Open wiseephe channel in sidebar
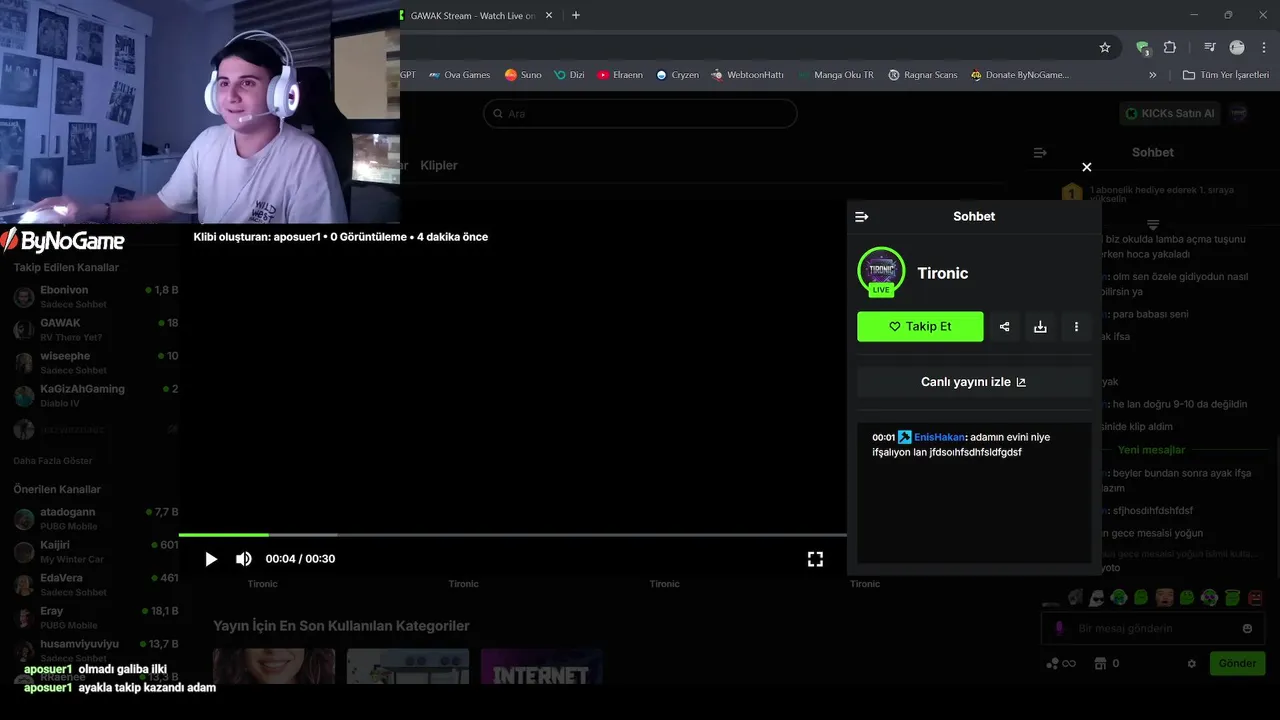The height and width of the screenshot is (720, 1280). click(95, 362)
